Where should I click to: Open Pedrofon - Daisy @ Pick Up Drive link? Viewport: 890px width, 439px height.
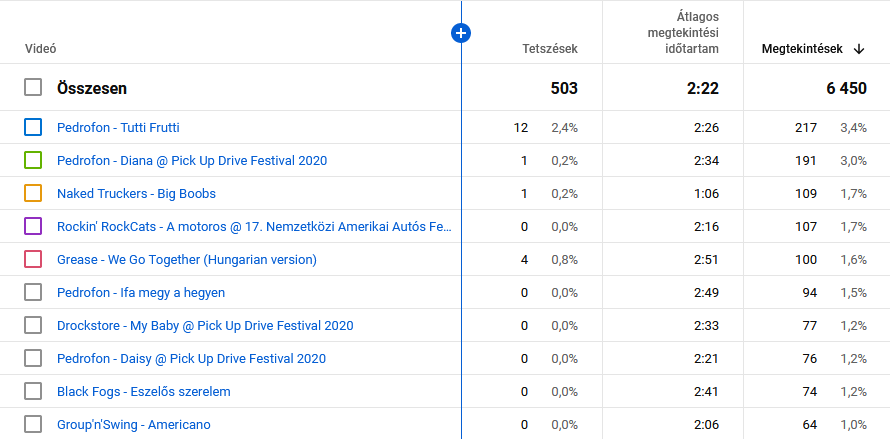coord(191,358)
